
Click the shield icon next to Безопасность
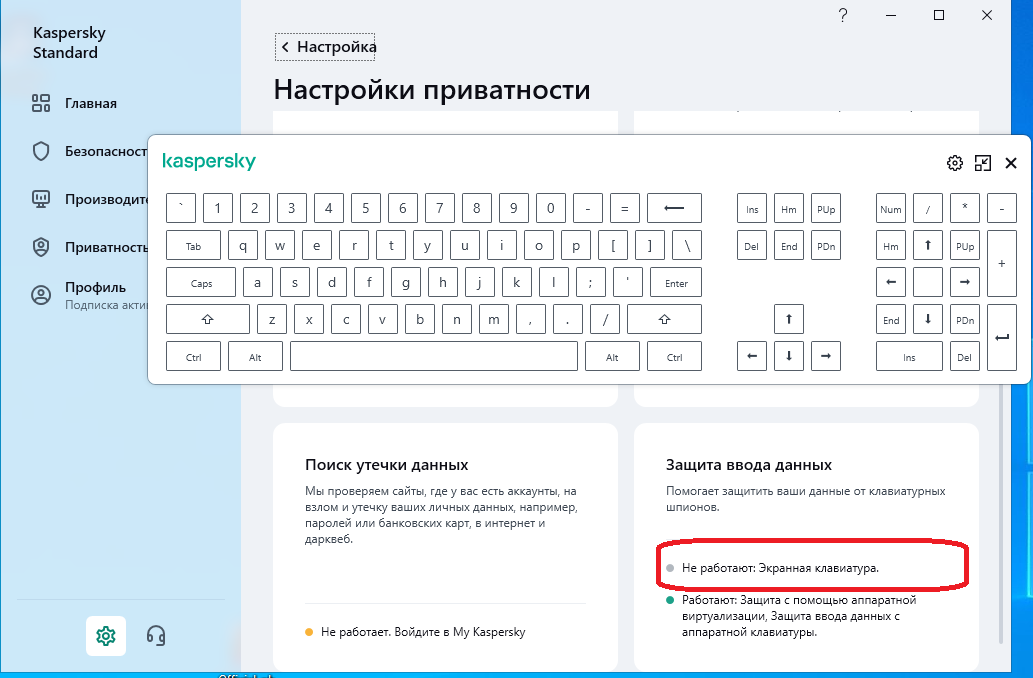click(41, 151)
